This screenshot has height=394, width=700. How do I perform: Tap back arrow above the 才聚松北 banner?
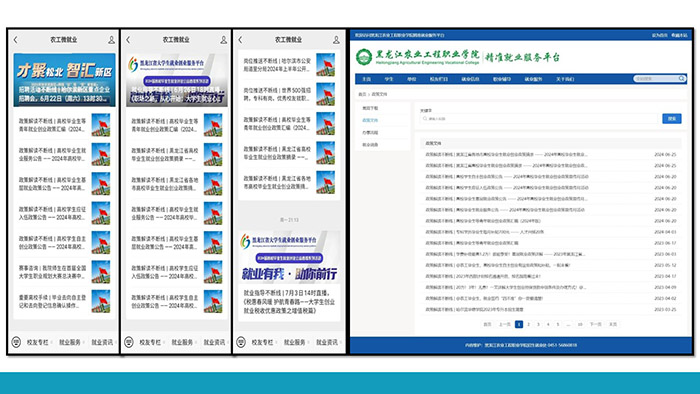tap(16, 40)
